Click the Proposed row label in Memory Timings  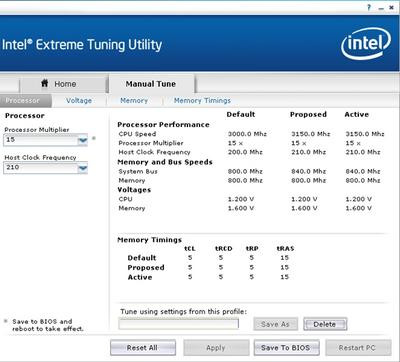click(x=146, y=267)
